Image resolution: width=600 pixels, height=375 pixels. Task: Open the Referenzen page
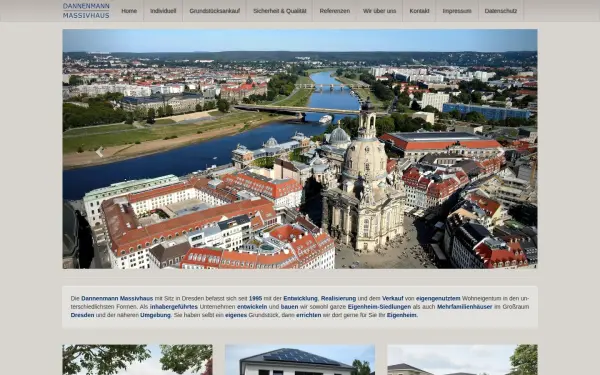[335, 11]
